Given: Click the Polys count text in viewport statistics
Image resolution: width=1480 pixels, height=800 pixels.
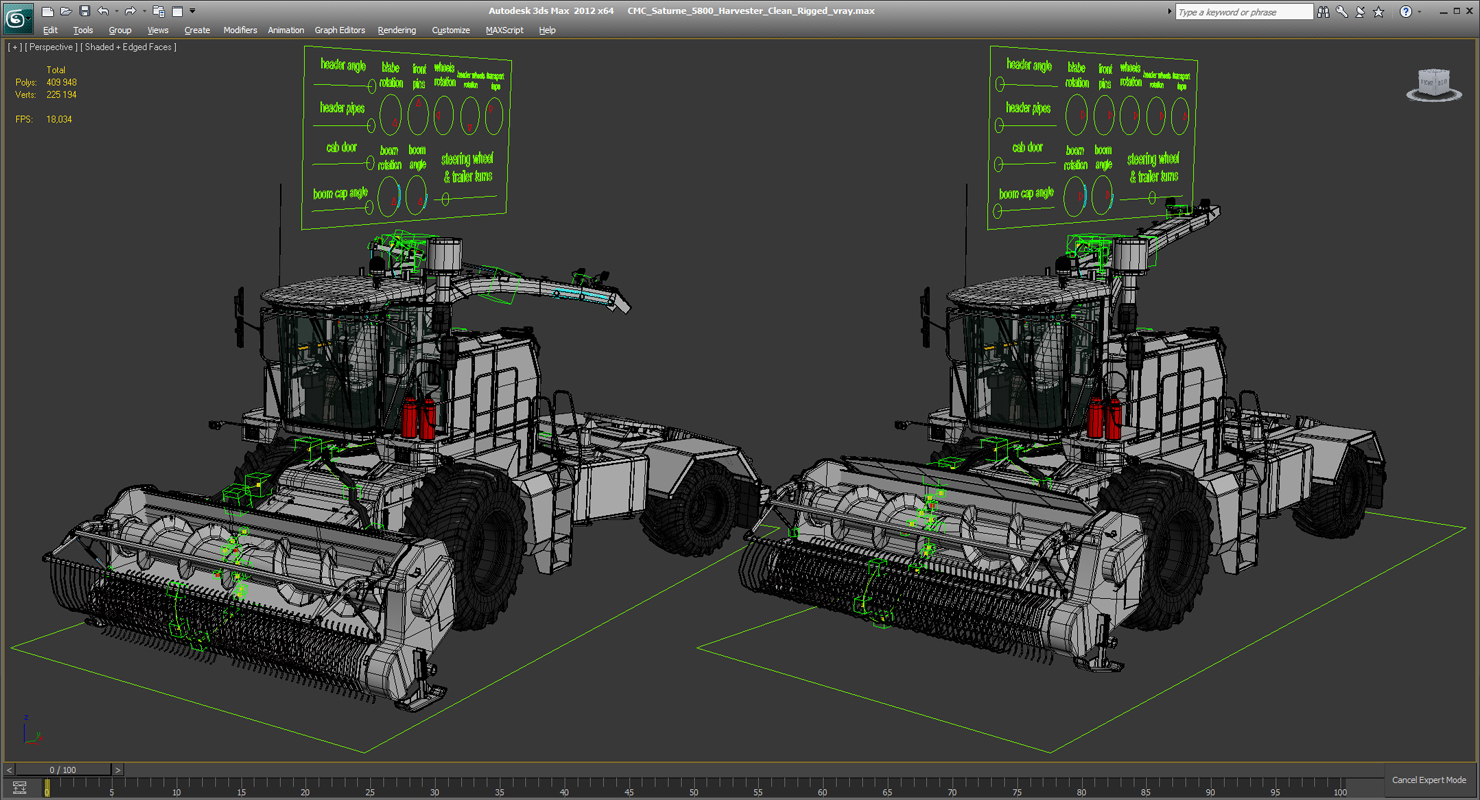Looking at the screenshot, I should (47, 83).
